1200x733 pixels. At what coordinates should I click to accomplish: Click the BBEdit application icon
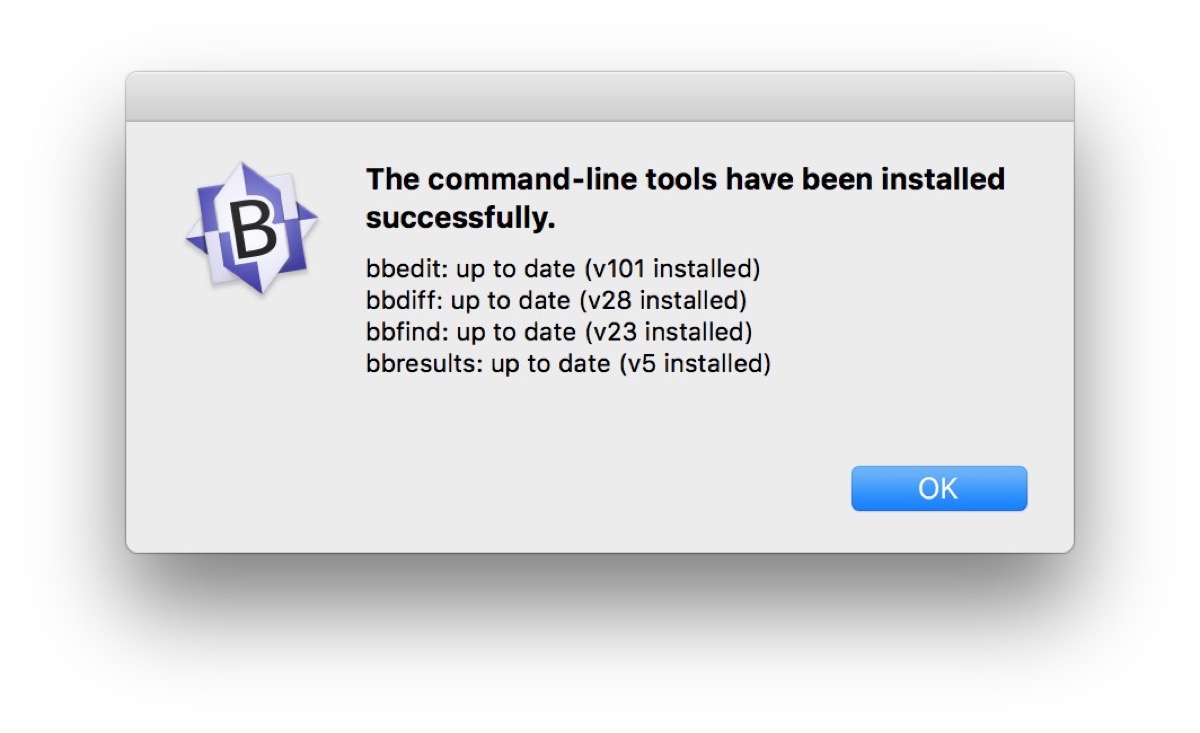coord(252,227)
